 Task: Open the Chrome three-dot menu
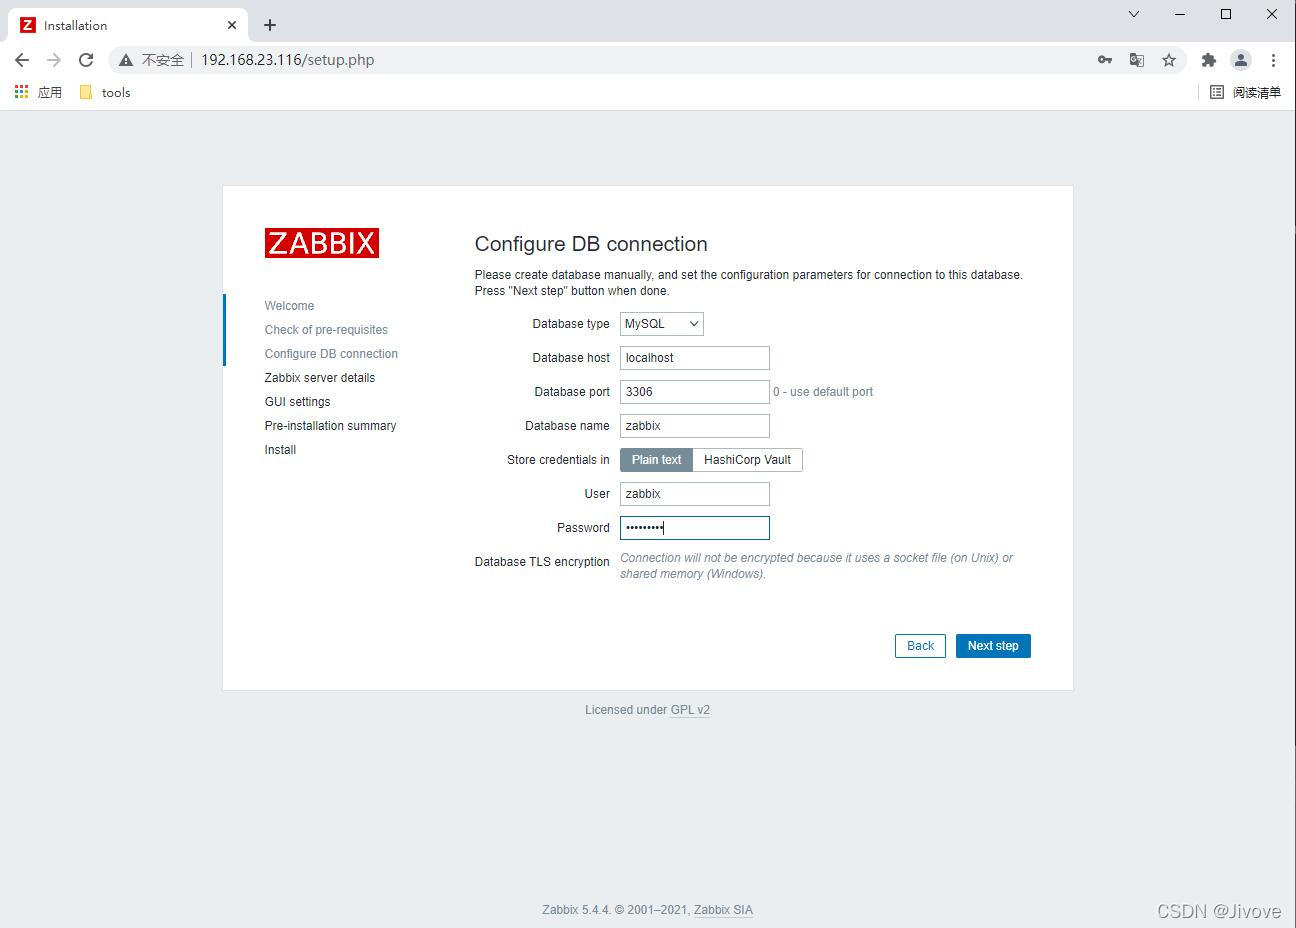tap(1273, 60)
